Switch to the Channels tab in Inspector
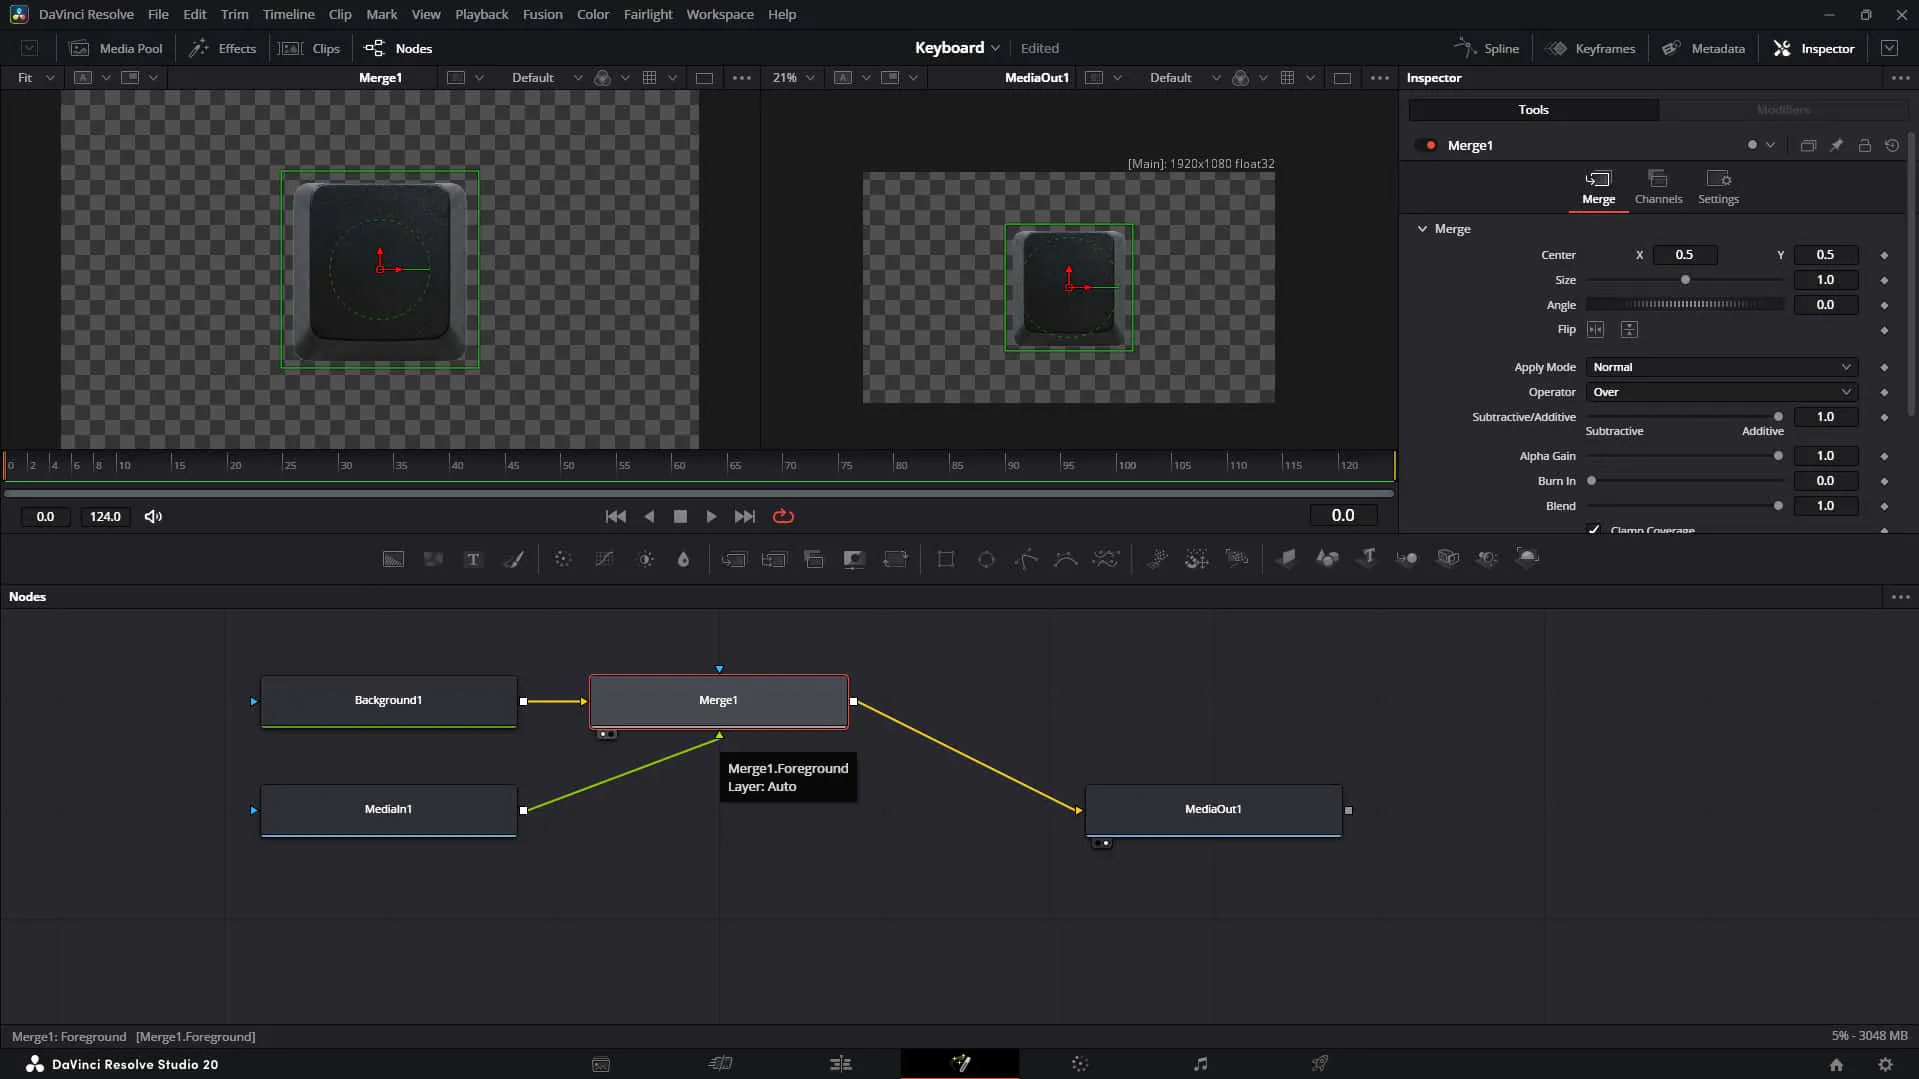This screenshot has width=1919, height=1079. point(1657,187)
